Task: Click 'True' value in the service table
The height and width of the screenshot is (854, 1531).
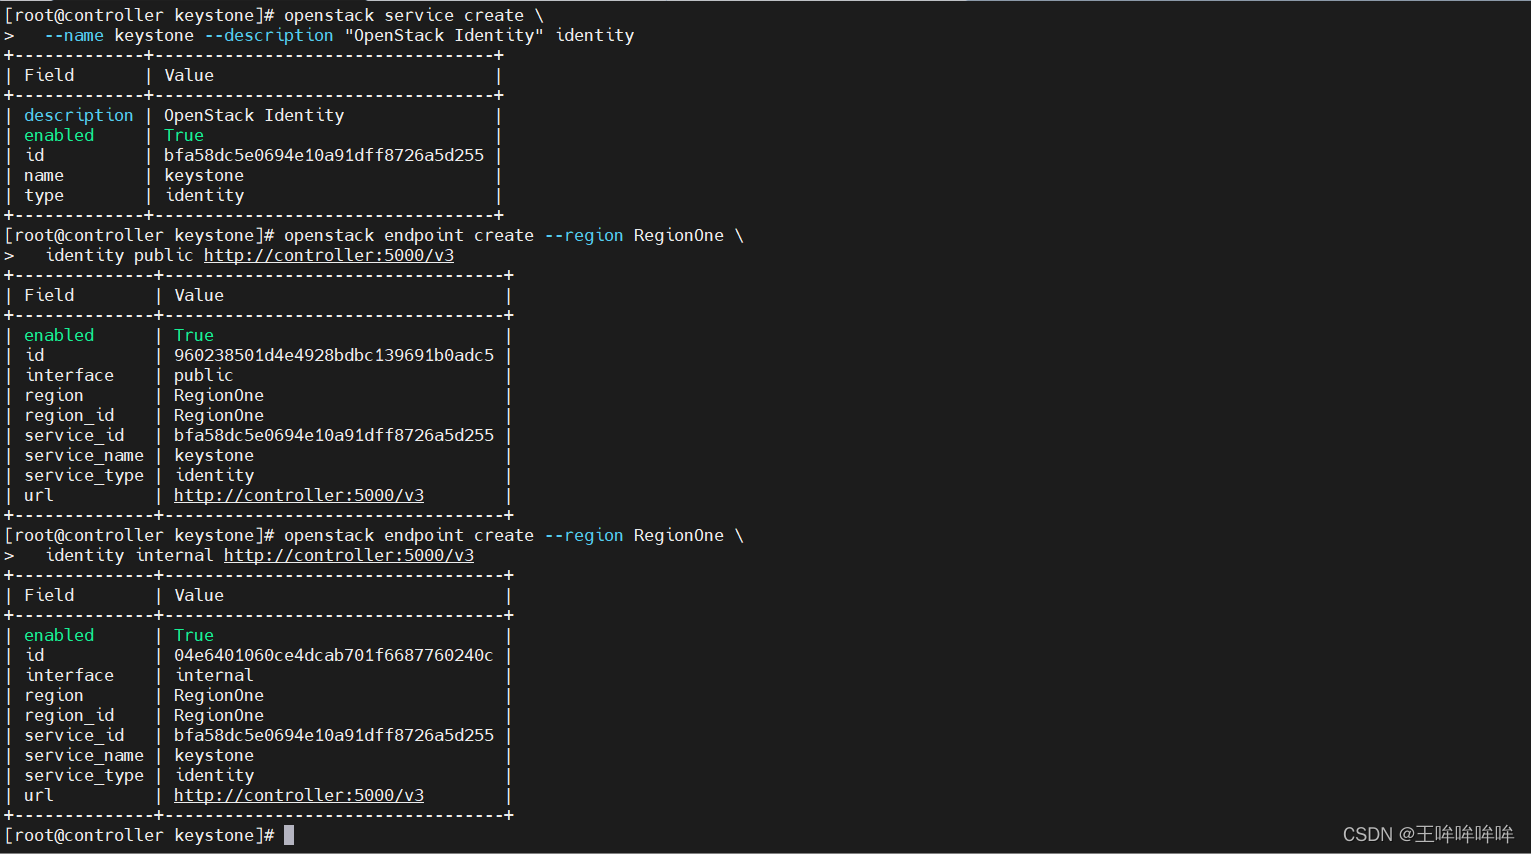Action: coord(184,135)
